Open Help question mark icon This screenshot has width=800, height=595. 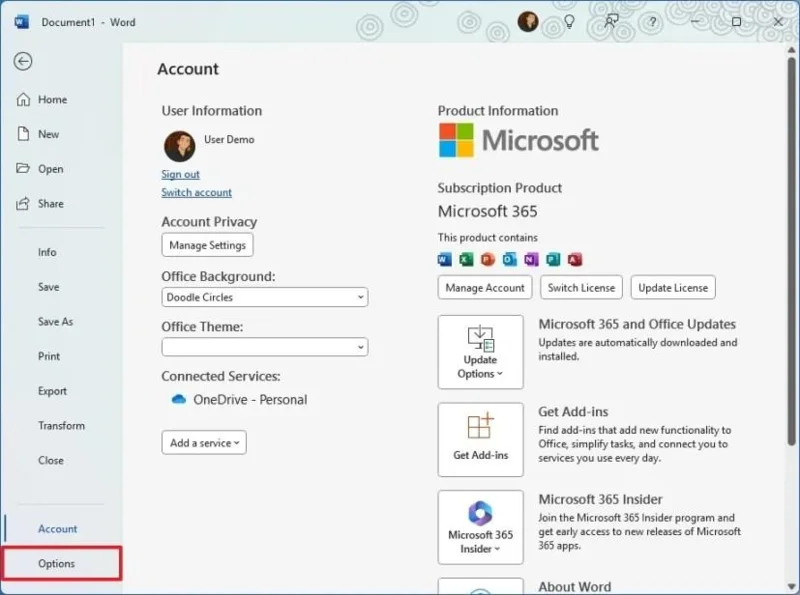(x=653, y=22)
